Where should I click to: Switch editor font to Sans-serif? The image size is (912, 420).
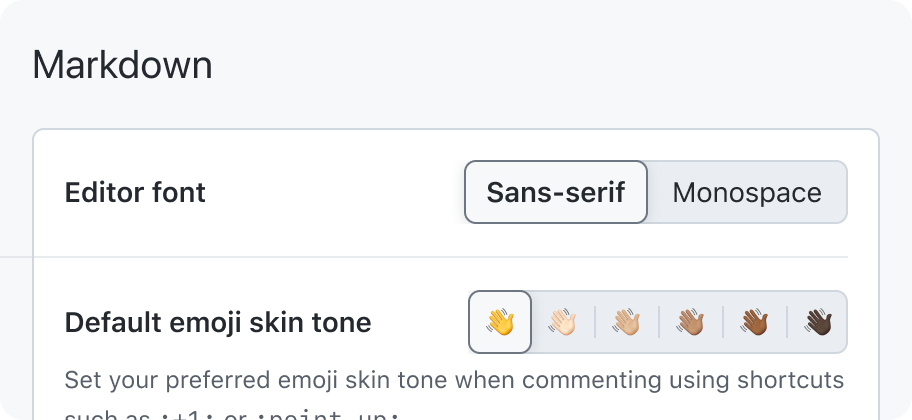pyautogui.click(x=556, y=192)
